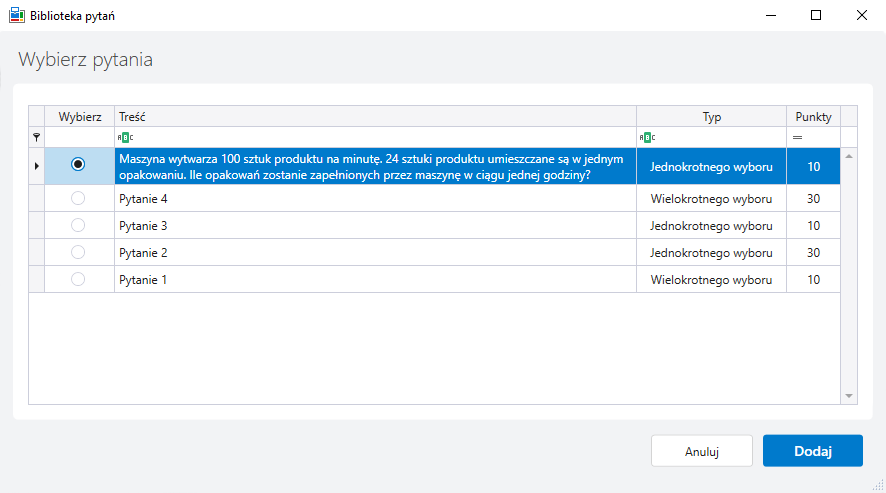Select the radio button for Pytanie 1

click(78, 279)
